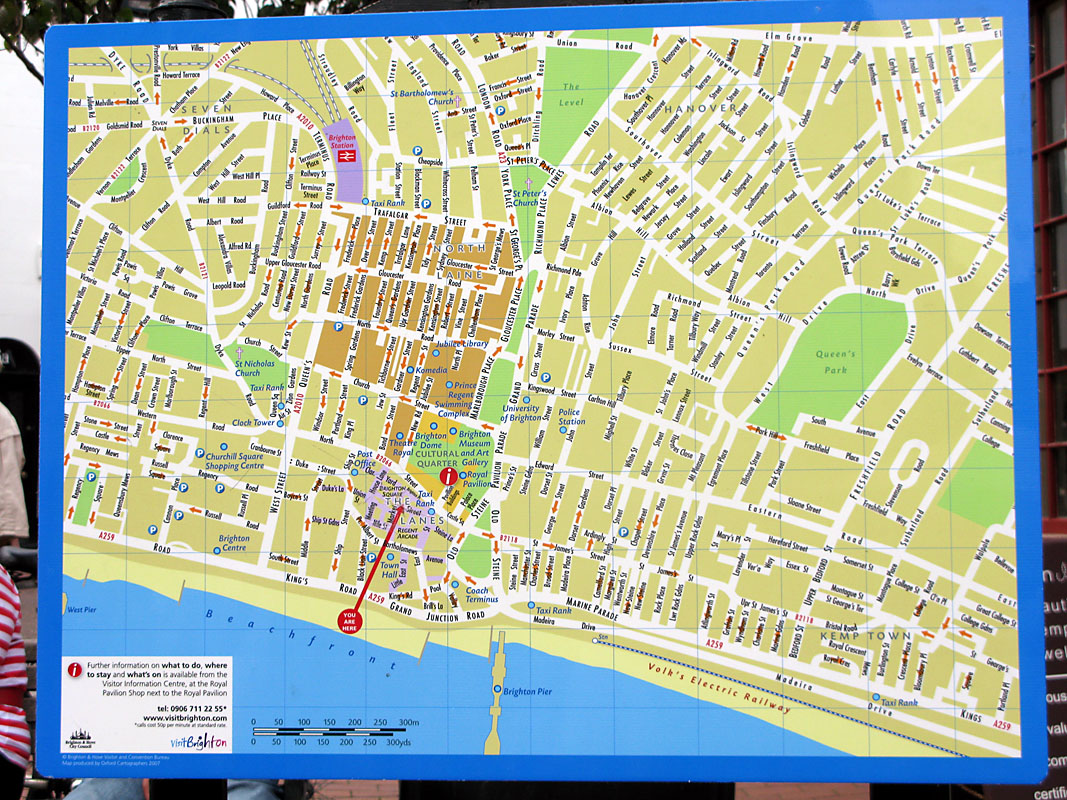Click the Brighton Pier location dot
The height and width of the screenshot is (800, 1067).
coord(497,690)
